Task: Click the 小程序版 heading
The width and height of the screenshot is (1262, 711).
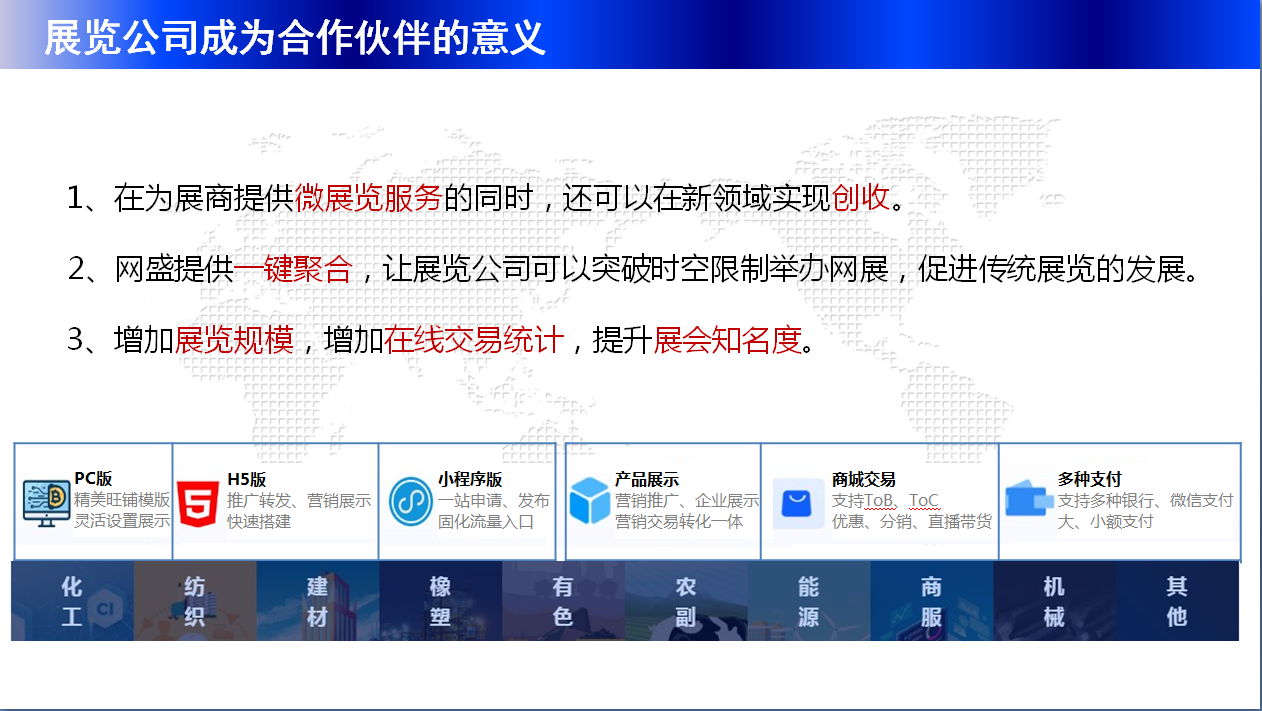Action: [469, 480]
